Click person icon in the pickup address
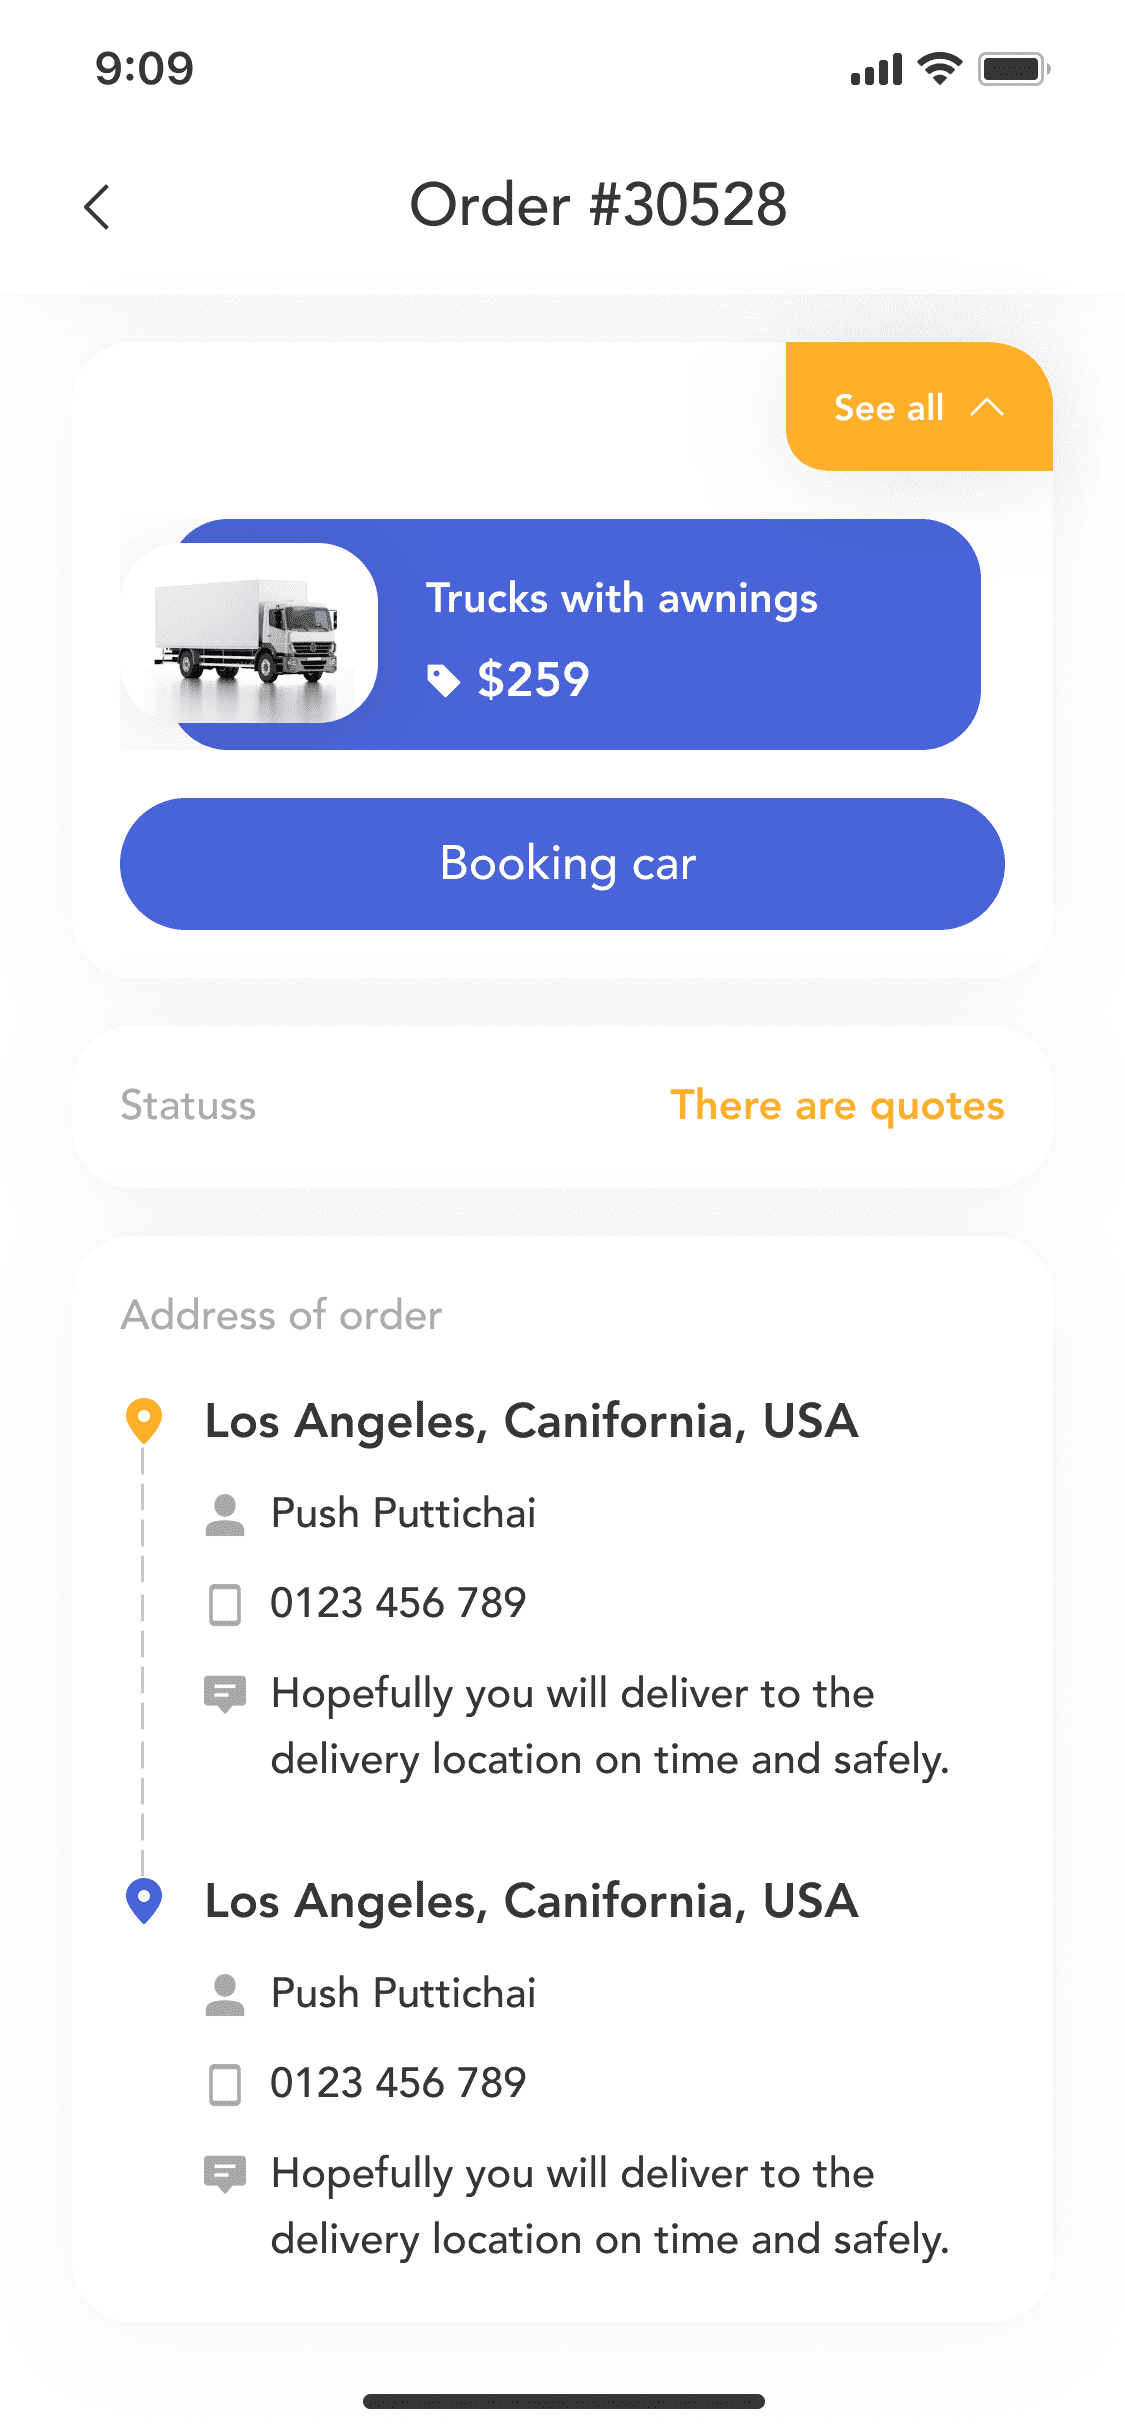Screen dimensions: 1125x2436 coord(225,1514)
